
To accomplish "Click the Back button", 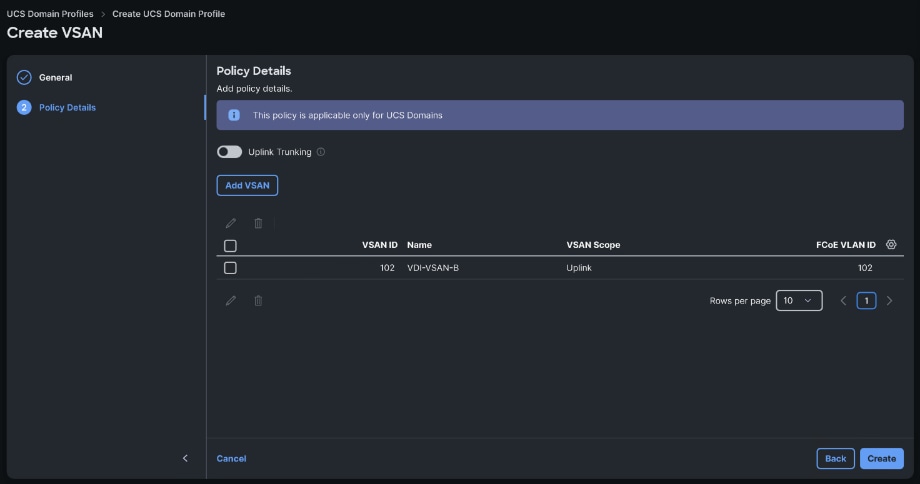I will tap(836, 459).
